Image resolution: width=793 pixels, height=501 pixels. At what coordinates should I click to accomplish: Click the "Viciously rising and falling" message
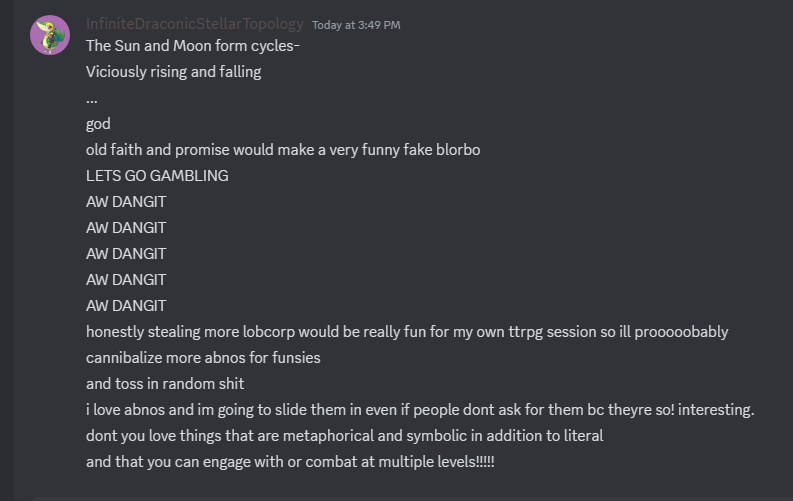[x=173, y=72]
